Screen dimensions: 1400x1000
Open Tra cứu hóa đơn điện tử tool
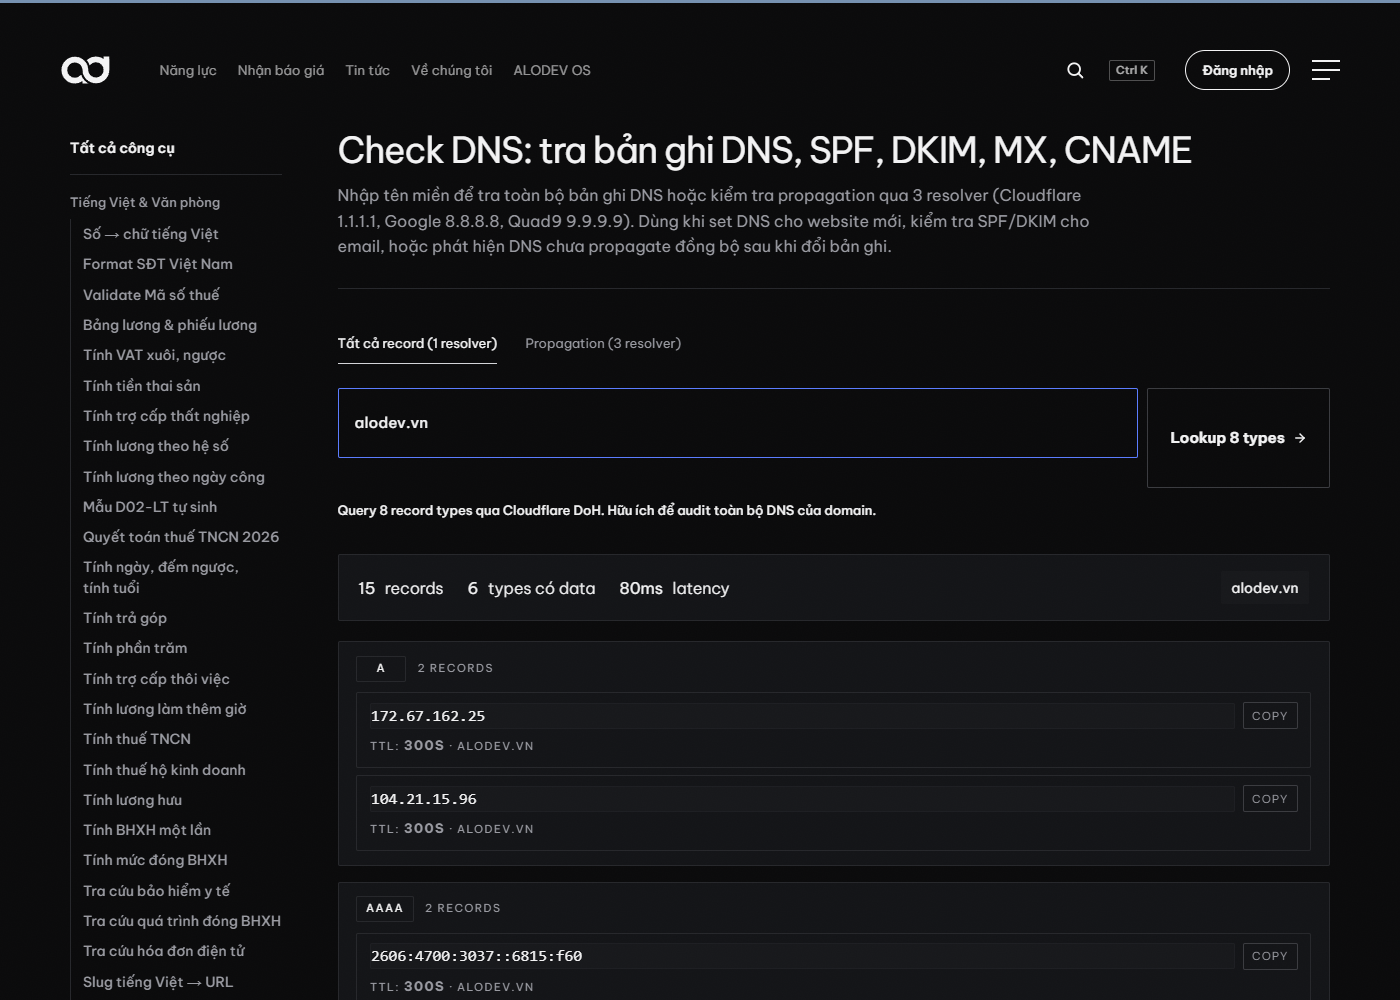click(x=164, y=951)
